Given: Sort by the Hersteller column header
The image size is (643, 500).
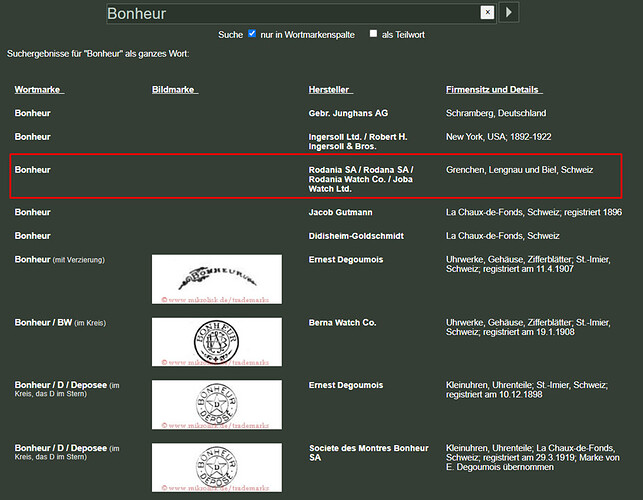Looking at the screenshot, I should (331, 89).
